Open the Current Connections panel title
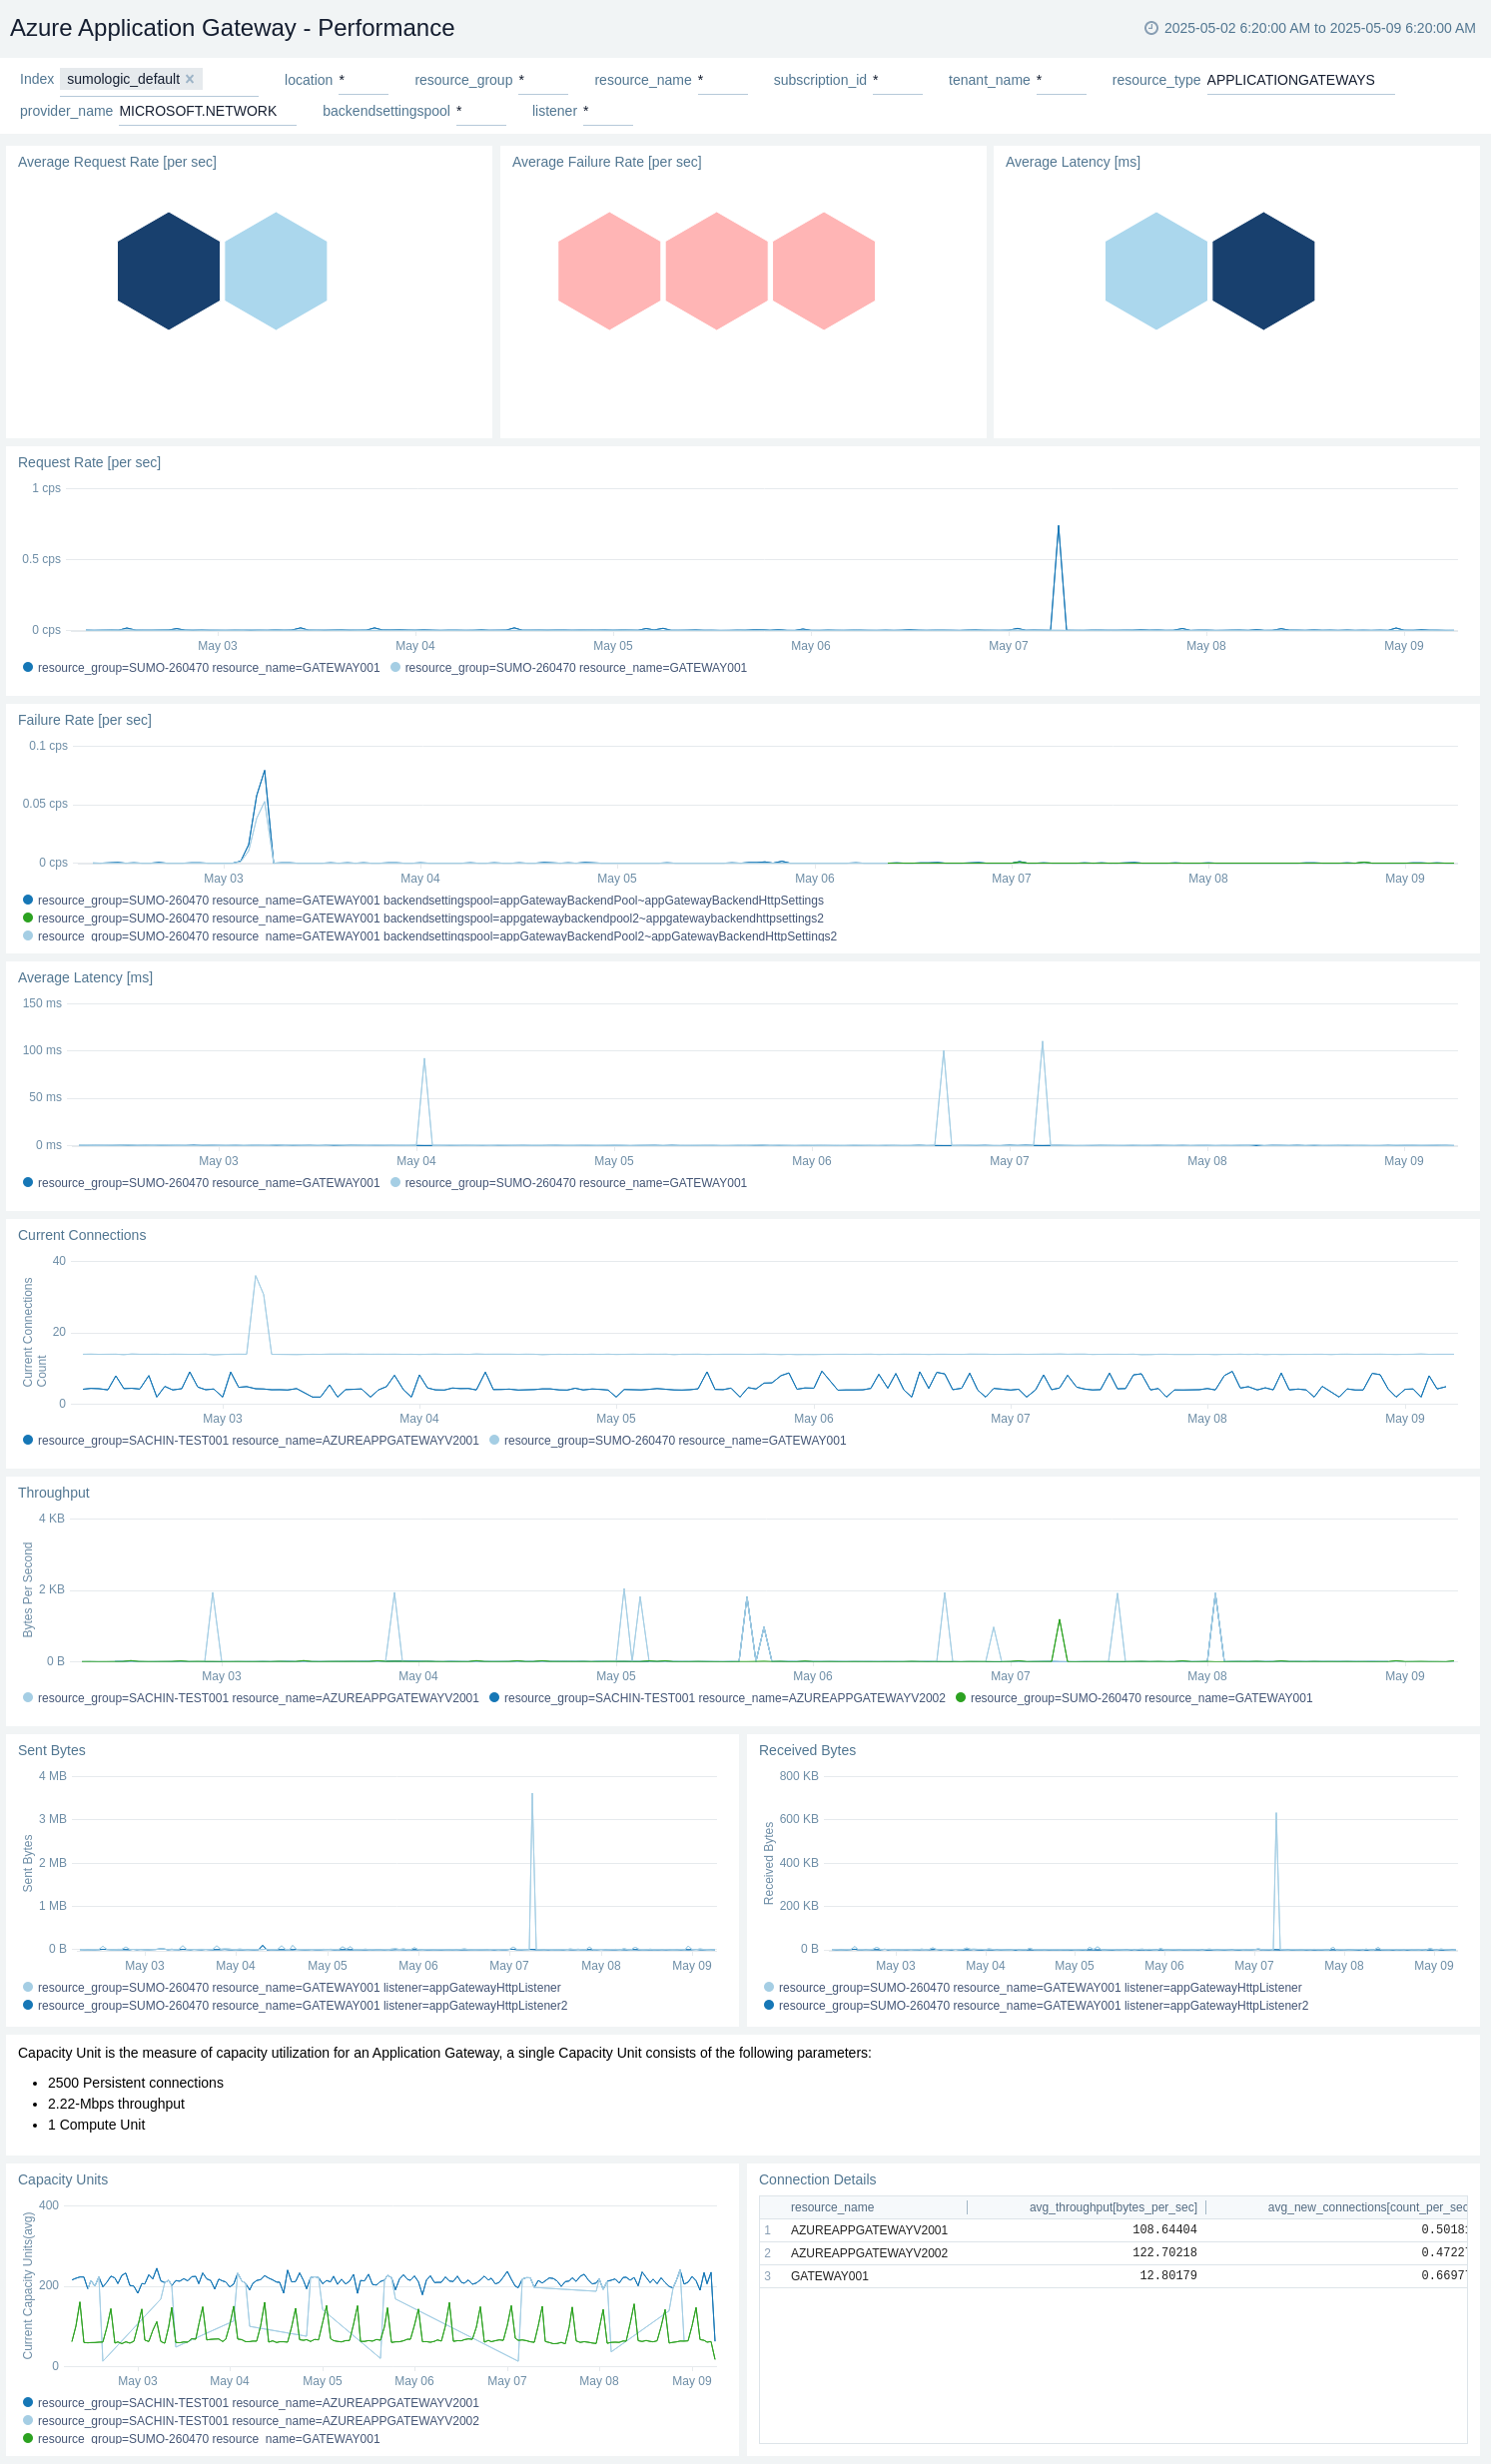This screenshot has width=1491, height=2464. coord(82,1235)
